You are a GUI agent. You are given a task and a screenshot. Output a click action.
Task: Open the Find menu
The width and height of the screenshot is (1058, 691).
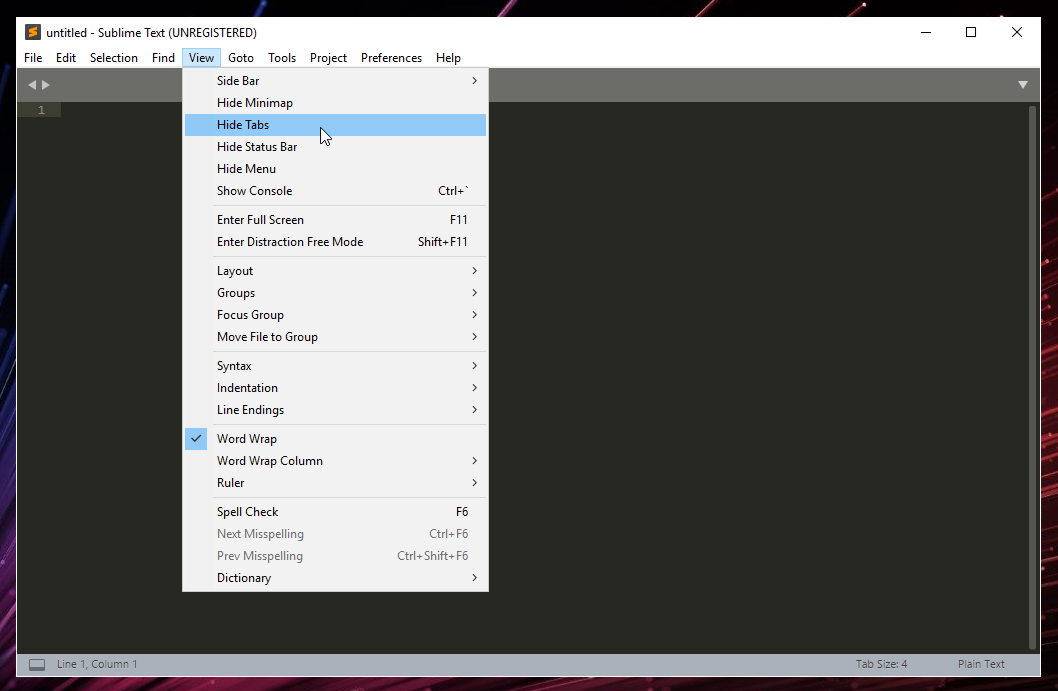(163, 58)
